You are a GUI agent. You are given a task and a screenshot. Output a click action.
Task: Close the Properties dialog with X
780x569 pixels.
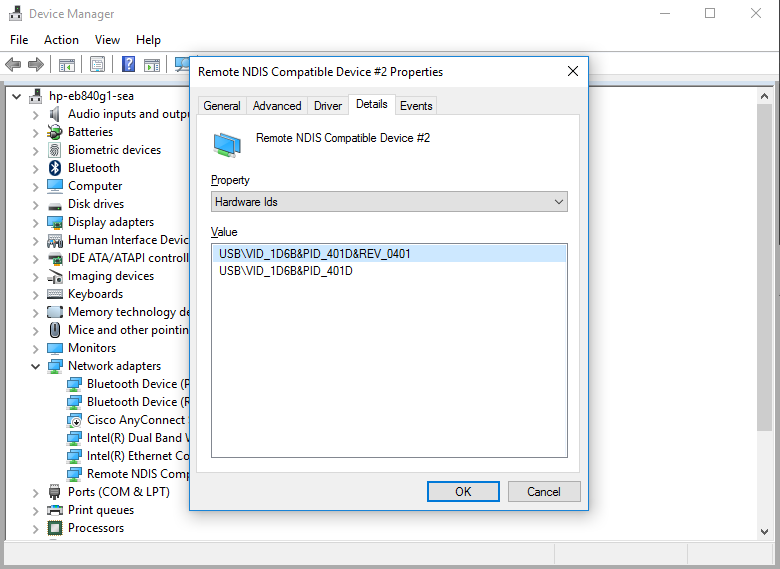(x=573, y=71)
